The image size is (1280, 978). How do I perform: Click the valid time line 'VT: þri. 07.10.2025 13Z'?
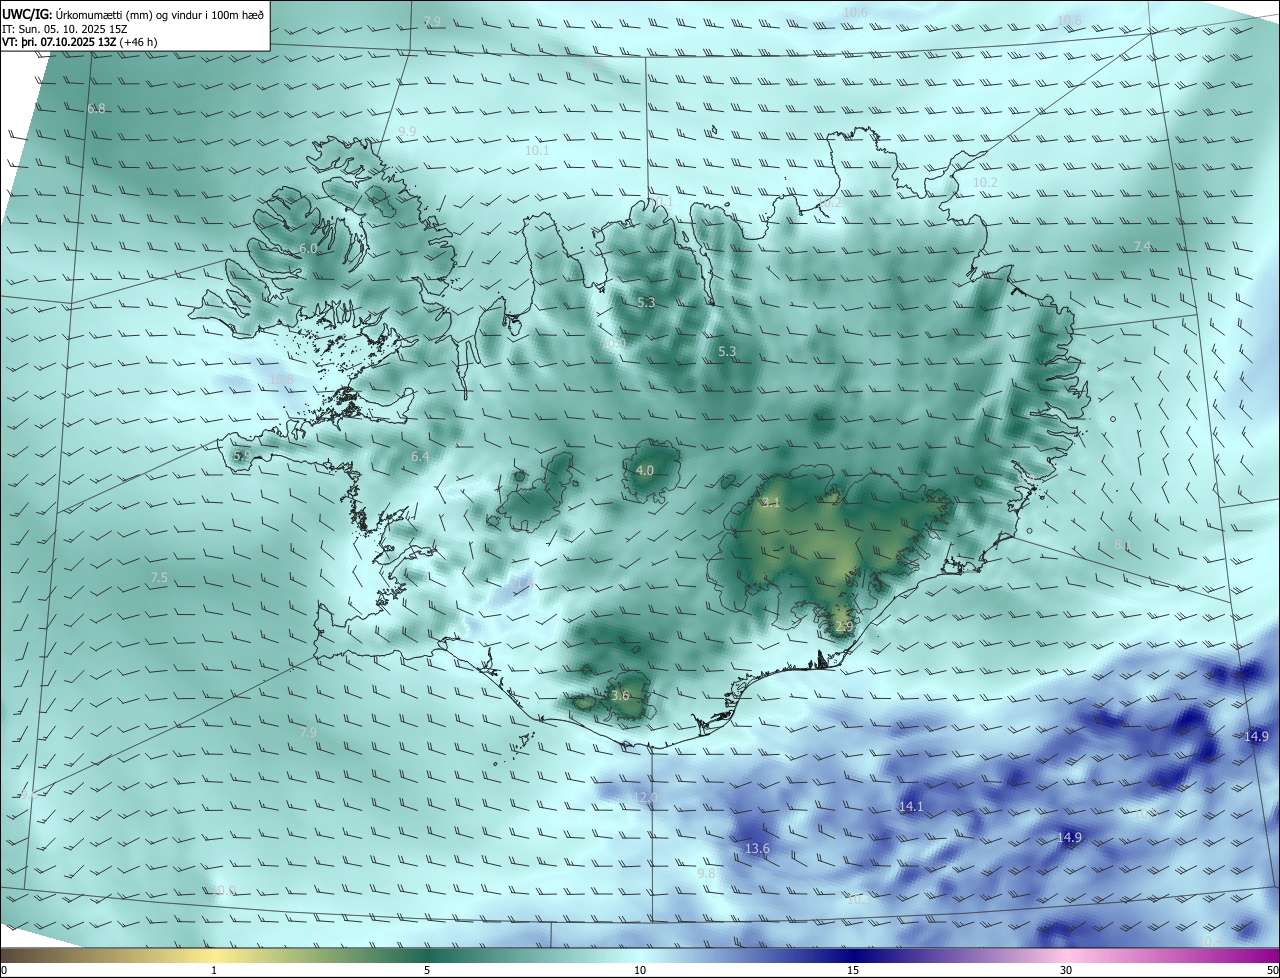[x=79, y=42]
